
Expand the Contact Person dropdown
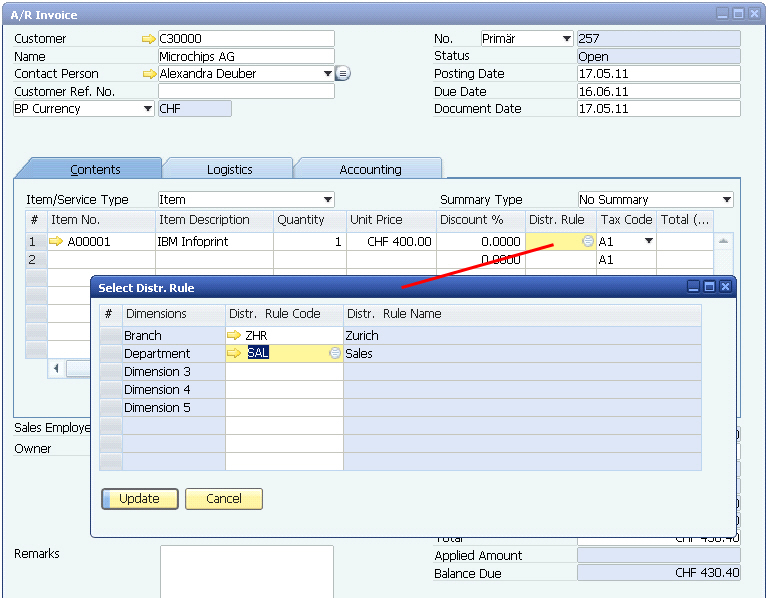click(328, 74)
